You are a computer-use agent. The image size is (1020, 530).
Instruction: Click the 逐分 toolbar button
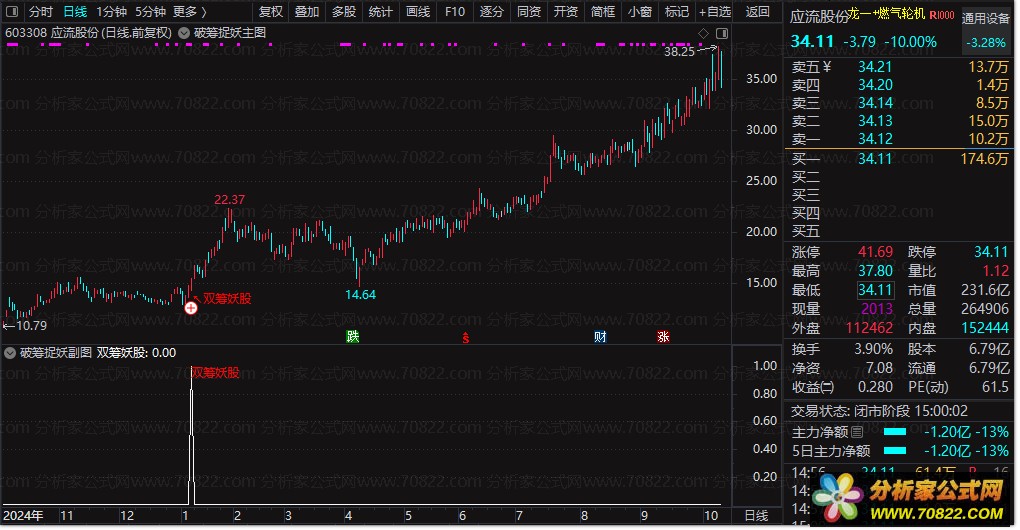492,12
